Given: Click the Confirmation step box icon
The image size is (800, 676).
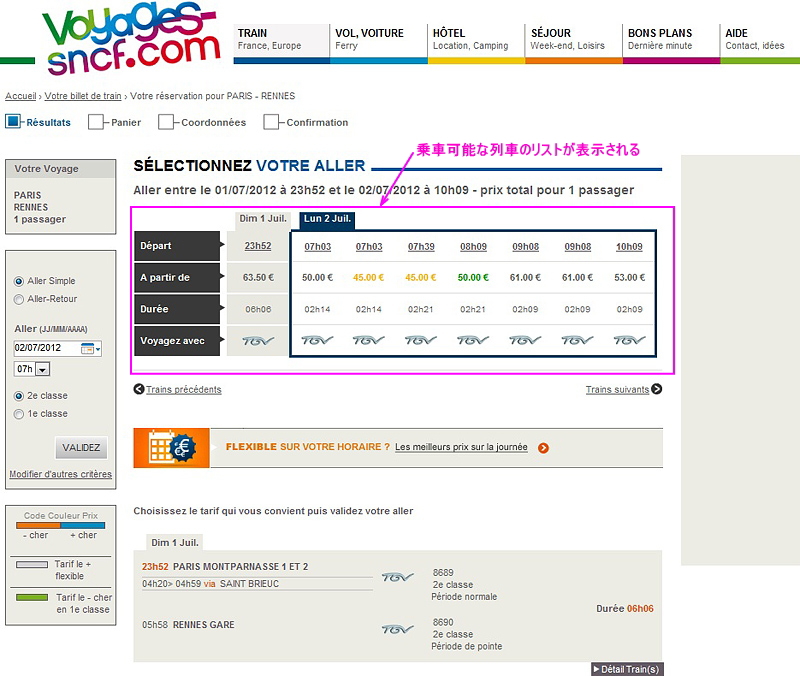Looking at the screenshot, I should pyautogui.click(x=271, y=122).
